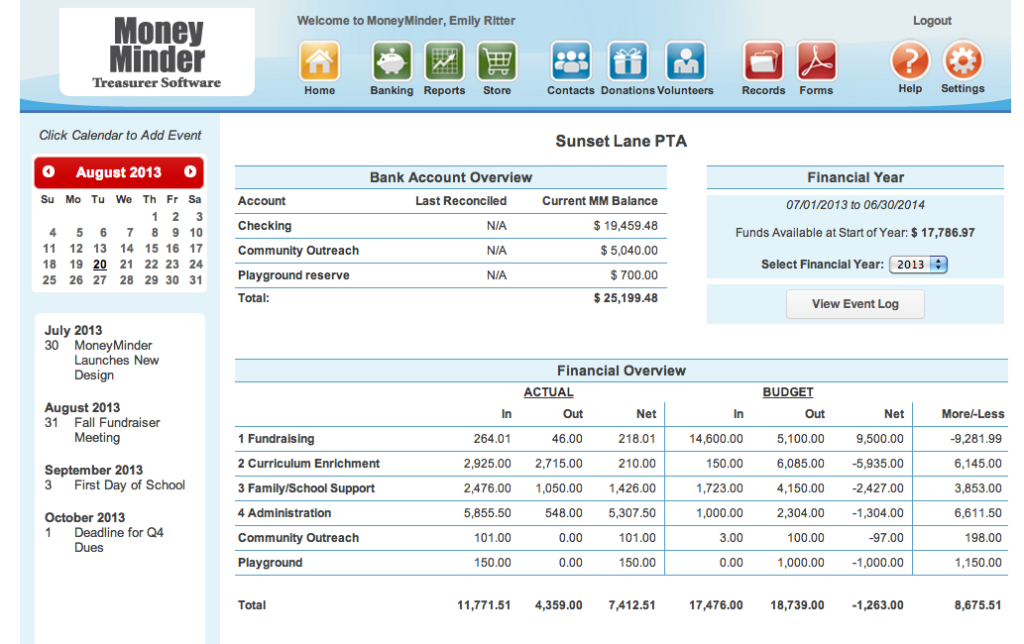Click the Checking account row name
1024x644 pixels.
[264, 226]
